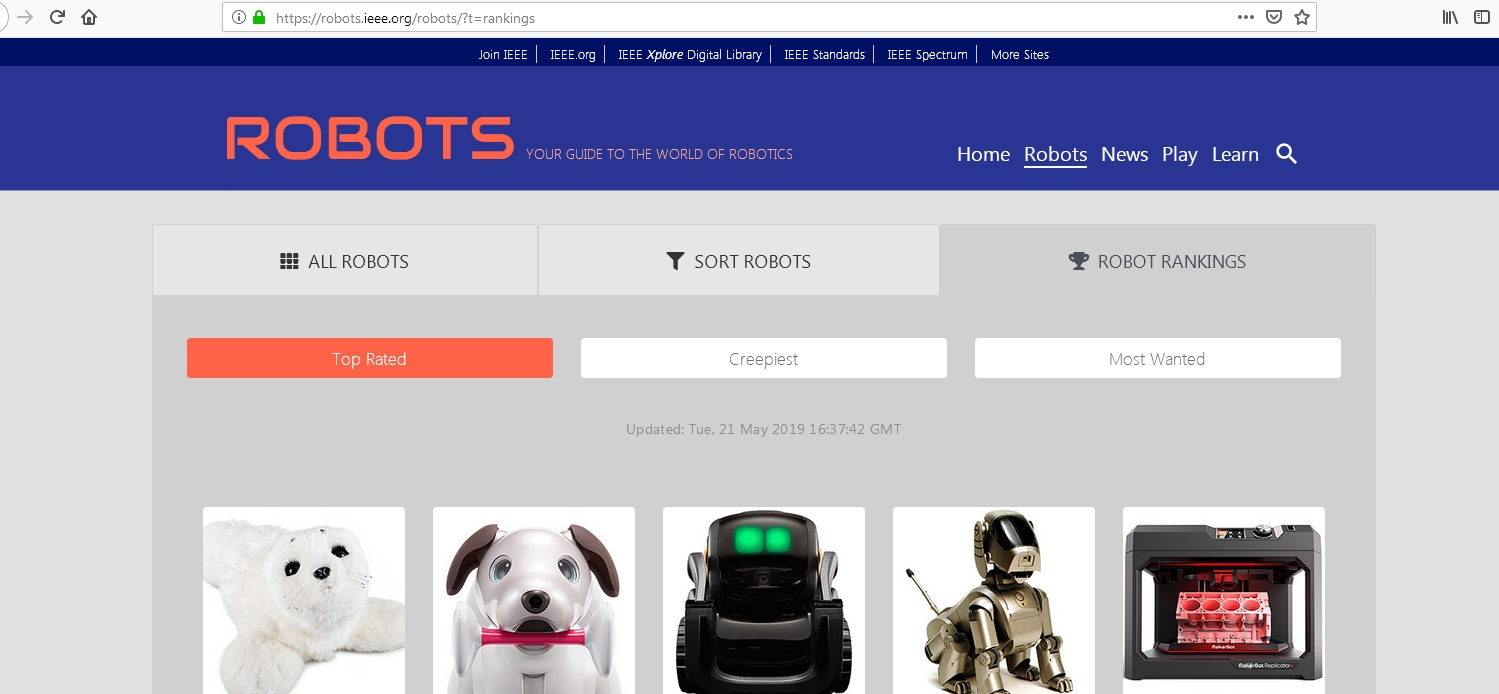
Task: Click the Pocket save icon
Action: (x=1274, y=17)
